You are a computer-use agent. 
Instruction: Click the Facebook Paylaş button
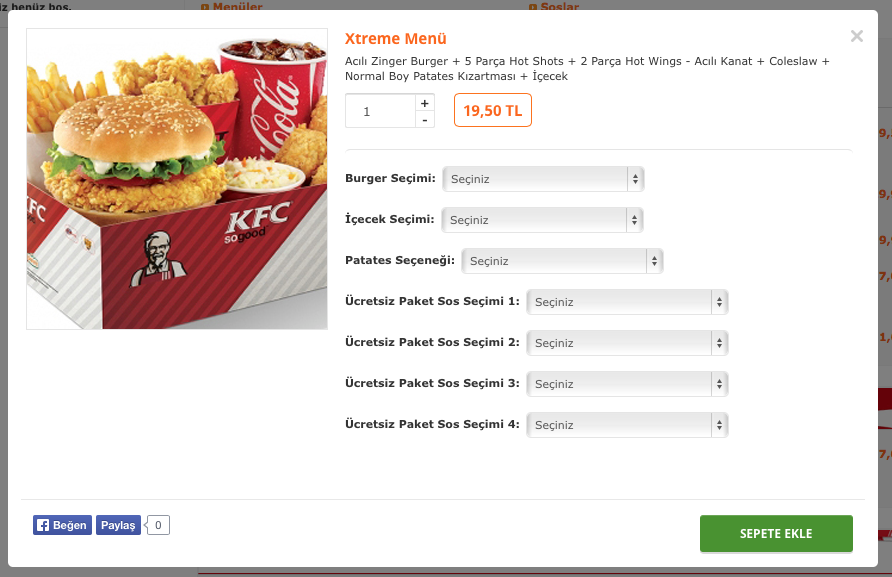(x=118, y=525)
